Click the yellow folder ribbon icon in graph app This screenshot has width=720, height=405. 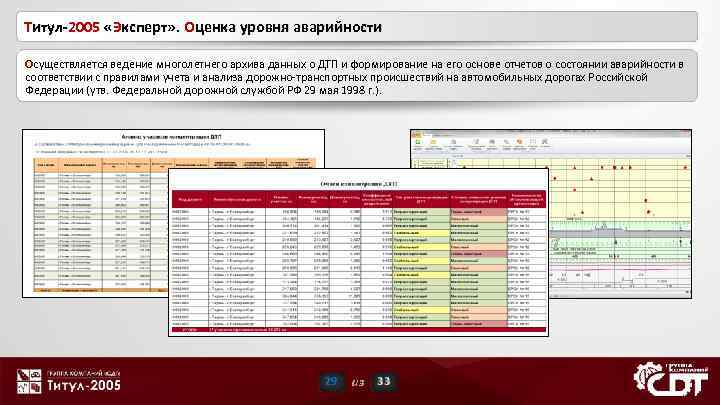[x=433, y=142]
